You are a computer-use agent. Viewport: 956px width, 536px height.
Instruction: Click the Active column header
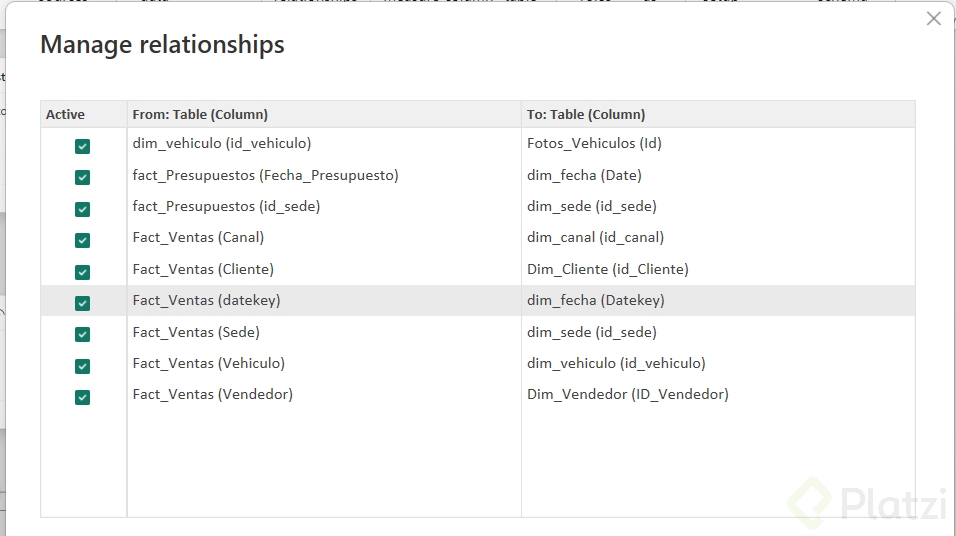point(65,115)
